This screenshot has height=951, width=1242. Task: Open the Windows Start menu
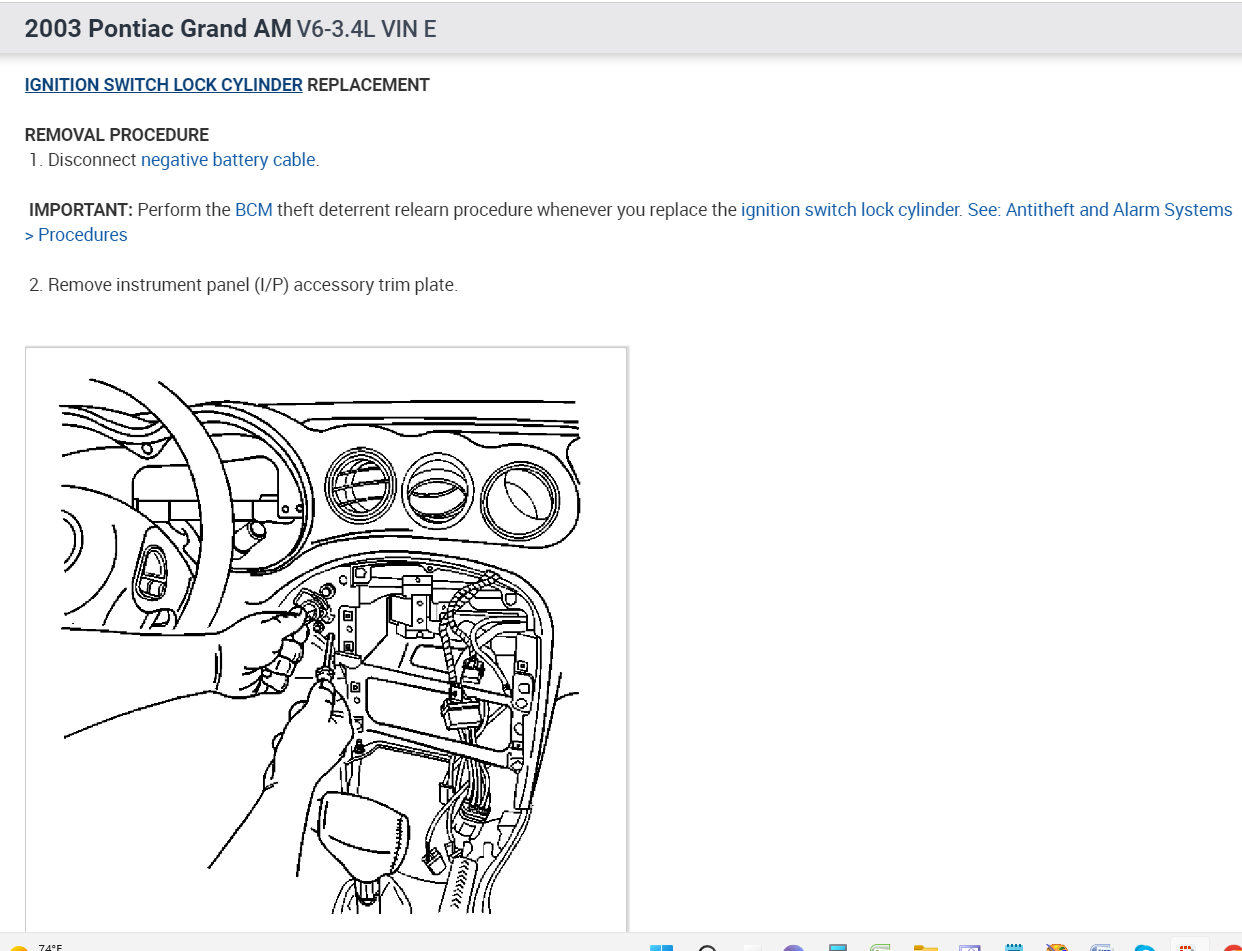click(x=662, y=946)
